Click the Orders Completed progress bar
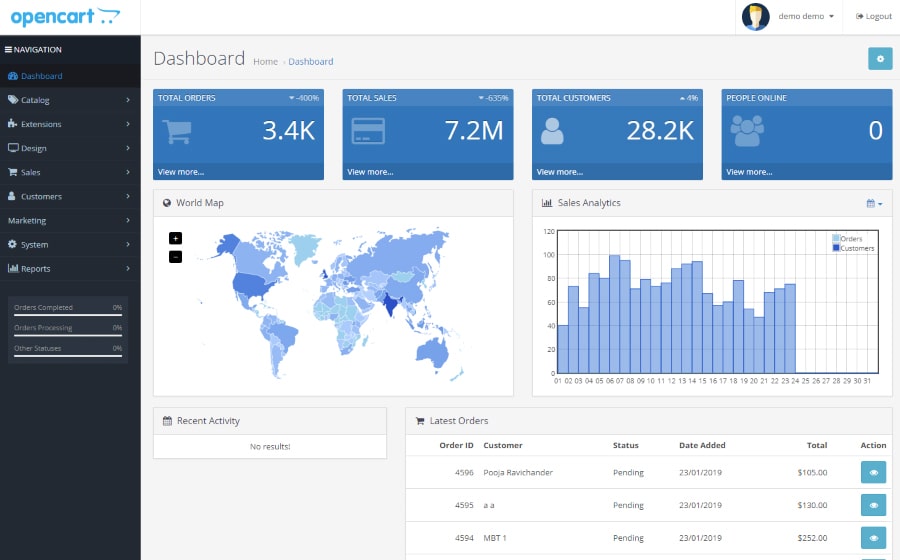Screen dimensions: 900x560 pos(68,315)
